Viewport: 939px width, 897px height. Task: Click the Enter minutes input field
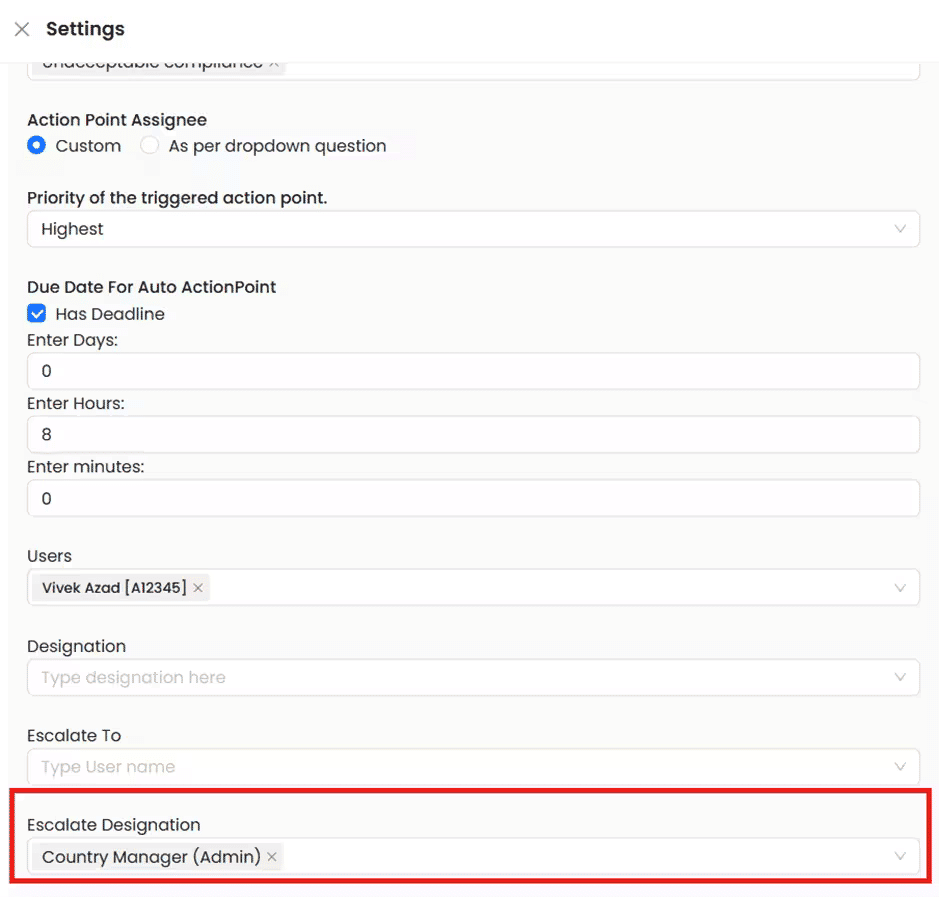click(x=472, y=498)
